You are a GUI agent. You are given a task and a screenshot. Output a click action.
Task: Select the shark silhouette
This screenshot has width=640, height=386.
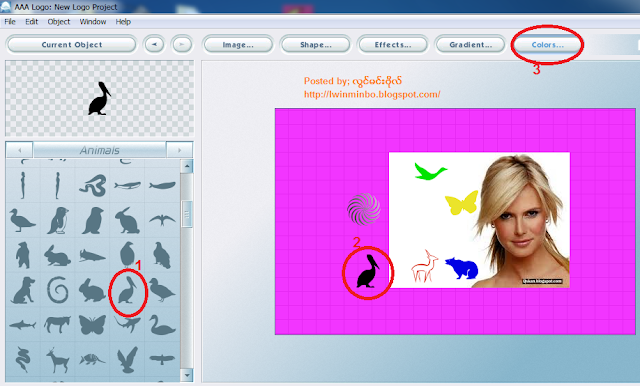[22, 325]
